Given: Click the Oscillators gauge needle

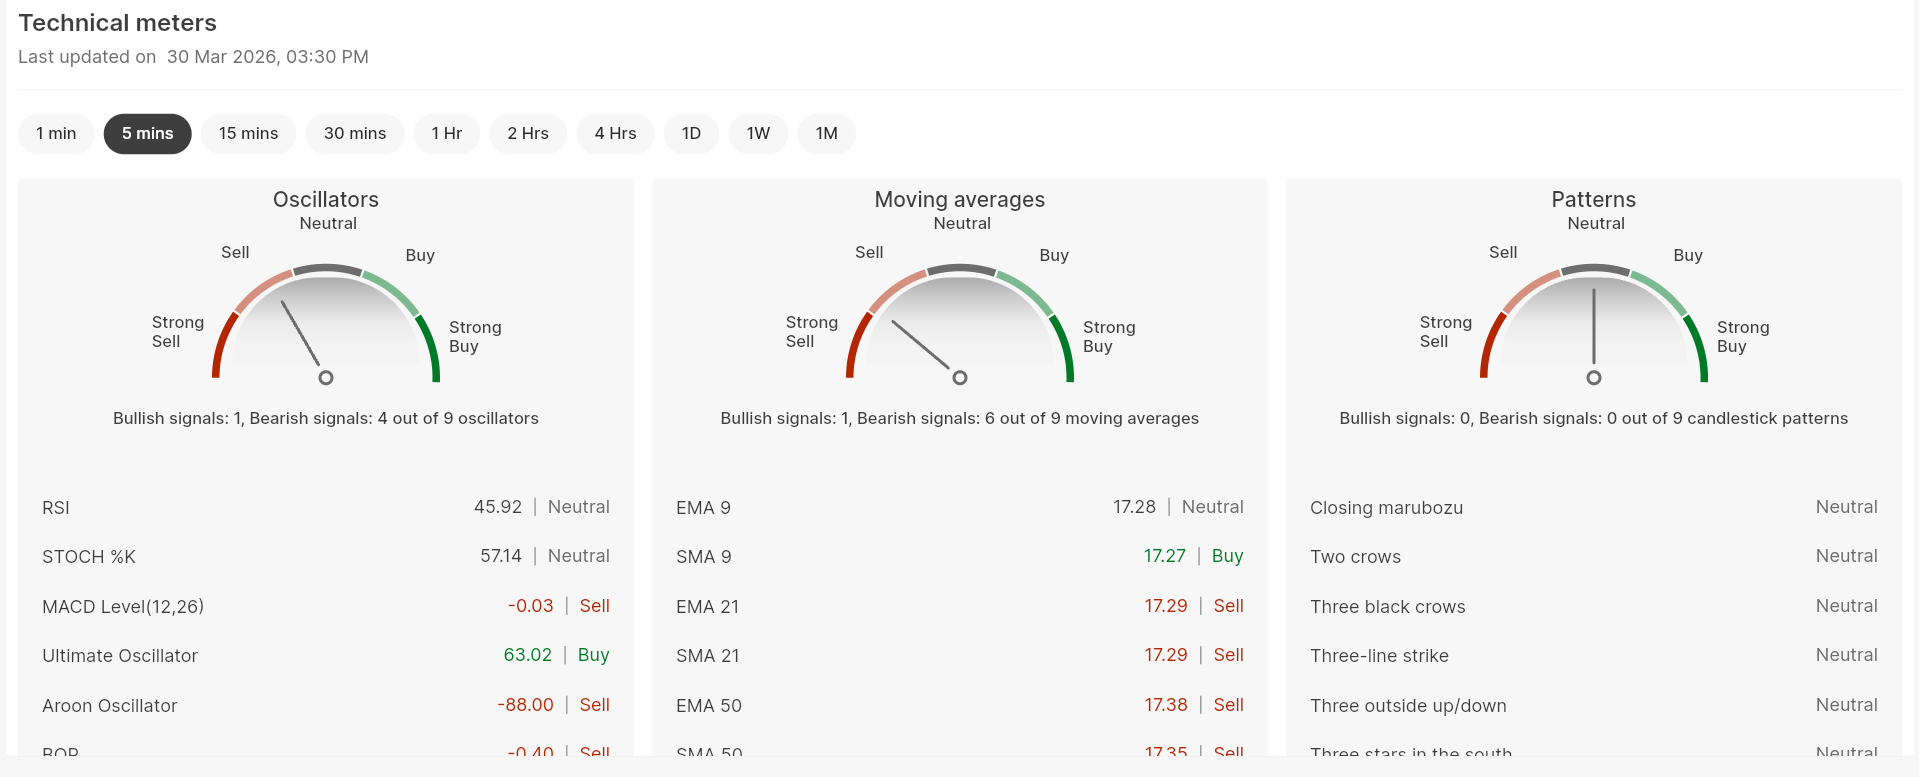Looking at the screenshot, I should tap(302, 335).
